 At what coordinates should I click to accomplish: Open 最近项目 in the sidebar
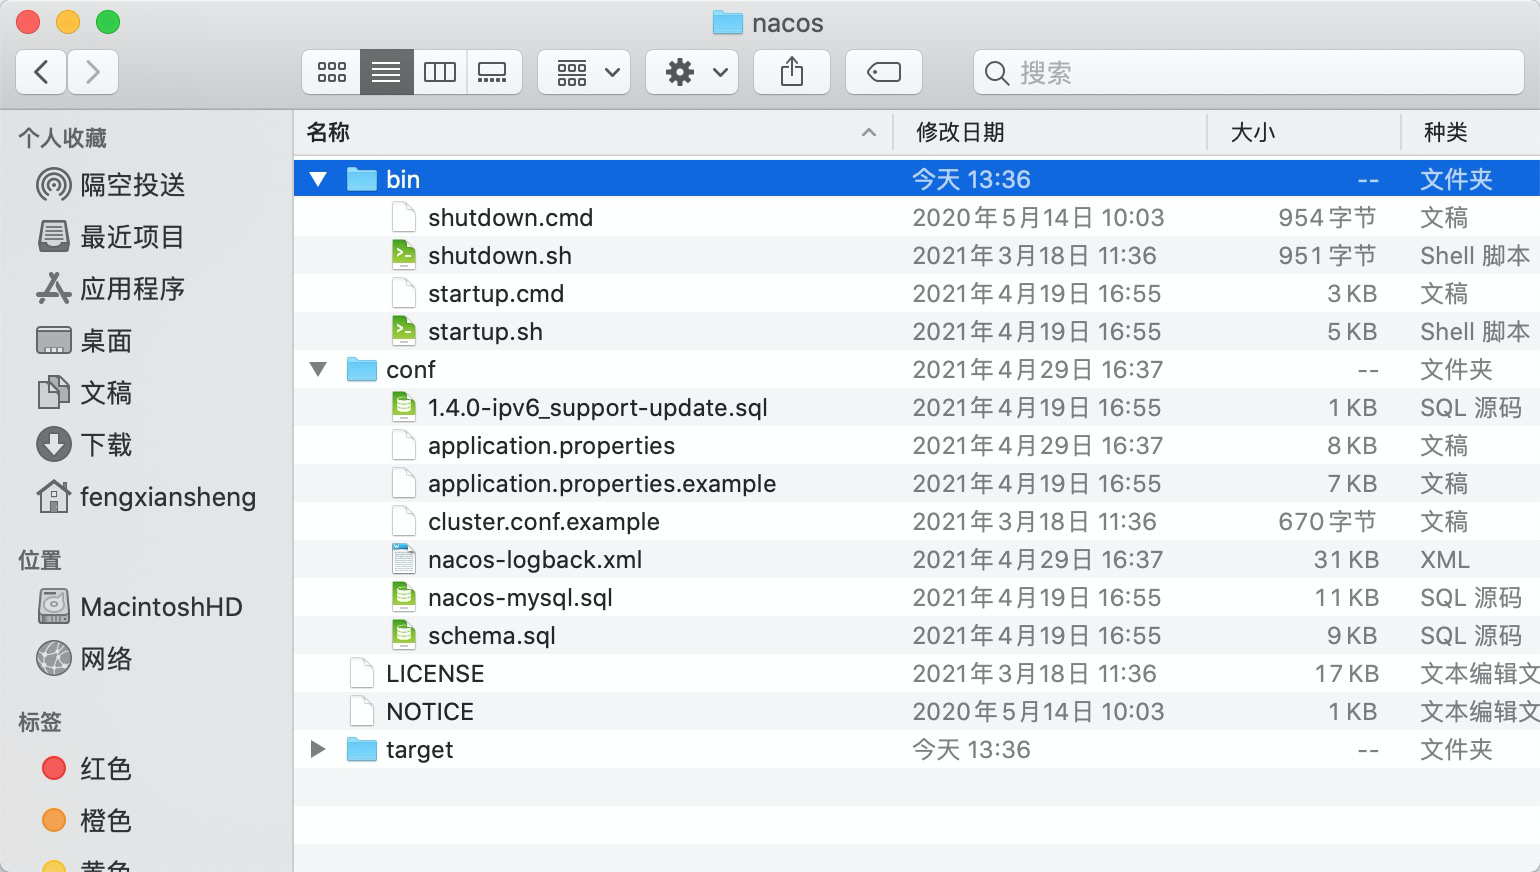click(111, 237)
